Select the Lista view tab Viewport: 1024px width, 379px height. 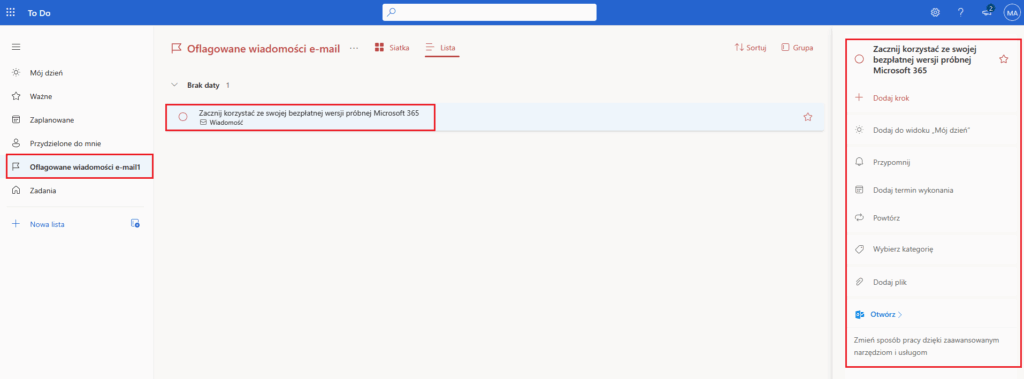441,48
